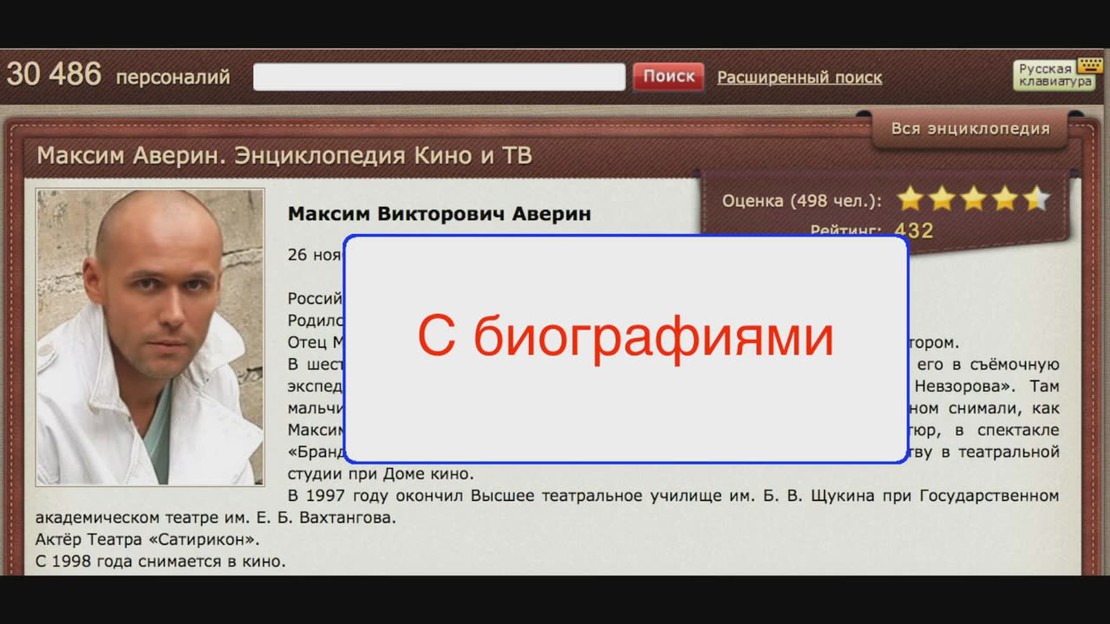The width and height of the screenshot is (1110, 624).
Task: Switch to the Вся энциклопедия tab
Action: click(x=970, y=128)
